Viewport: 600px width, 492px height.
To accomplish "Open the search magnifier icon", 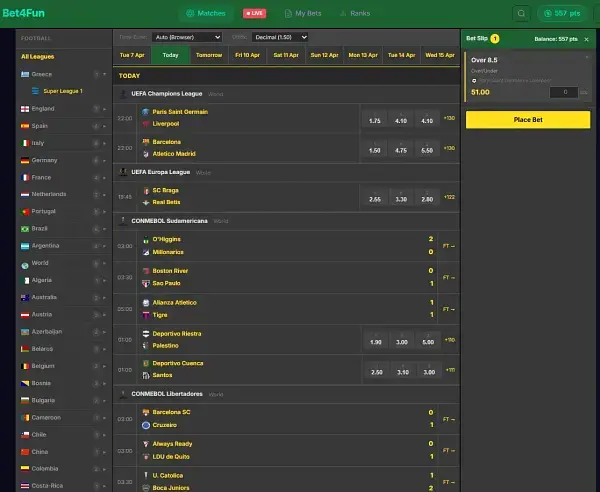I will (521, 14).
